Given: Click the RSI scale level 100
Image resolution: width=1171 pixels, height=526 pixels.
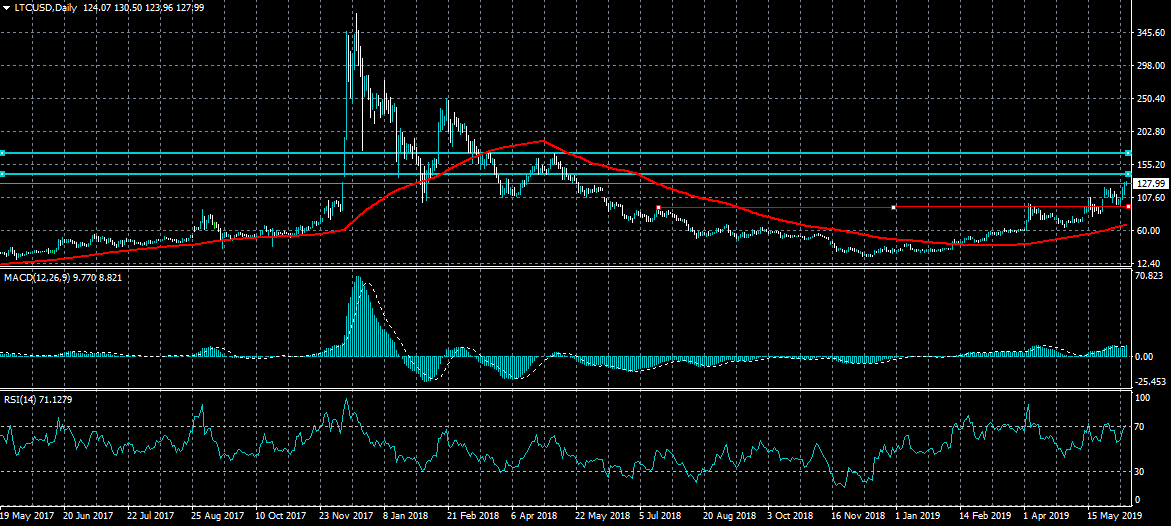Looking at the screenshot, I should pyautogui.click(x=1142, y=399).
